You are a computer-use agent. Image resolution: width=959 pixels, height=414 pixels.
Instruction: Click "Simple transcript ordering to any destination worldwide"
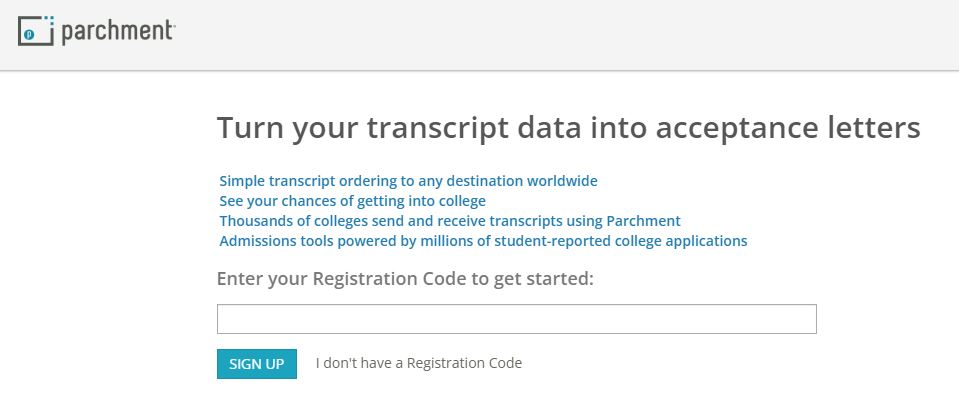pyautogui.click(x=408, y=181)
